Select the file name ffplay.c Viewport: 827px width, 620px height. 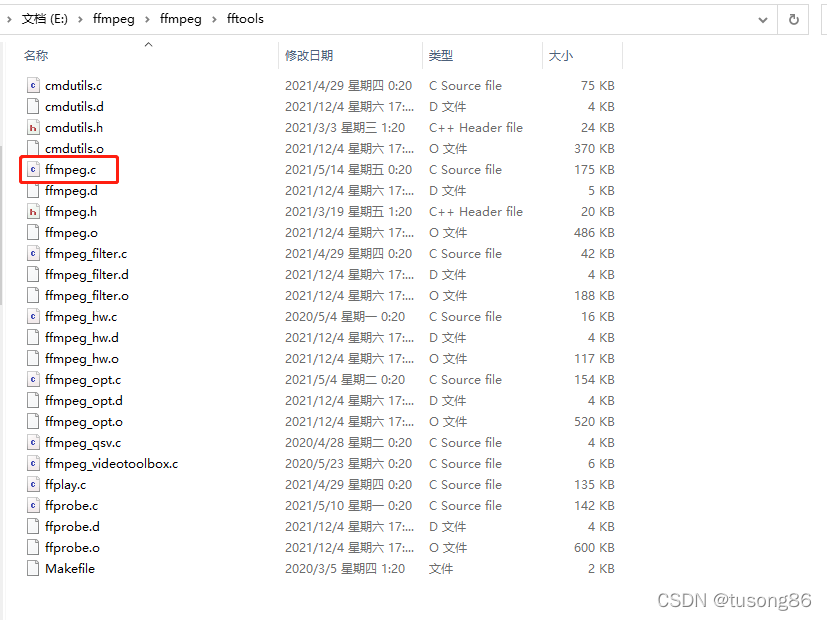(65, 485)
